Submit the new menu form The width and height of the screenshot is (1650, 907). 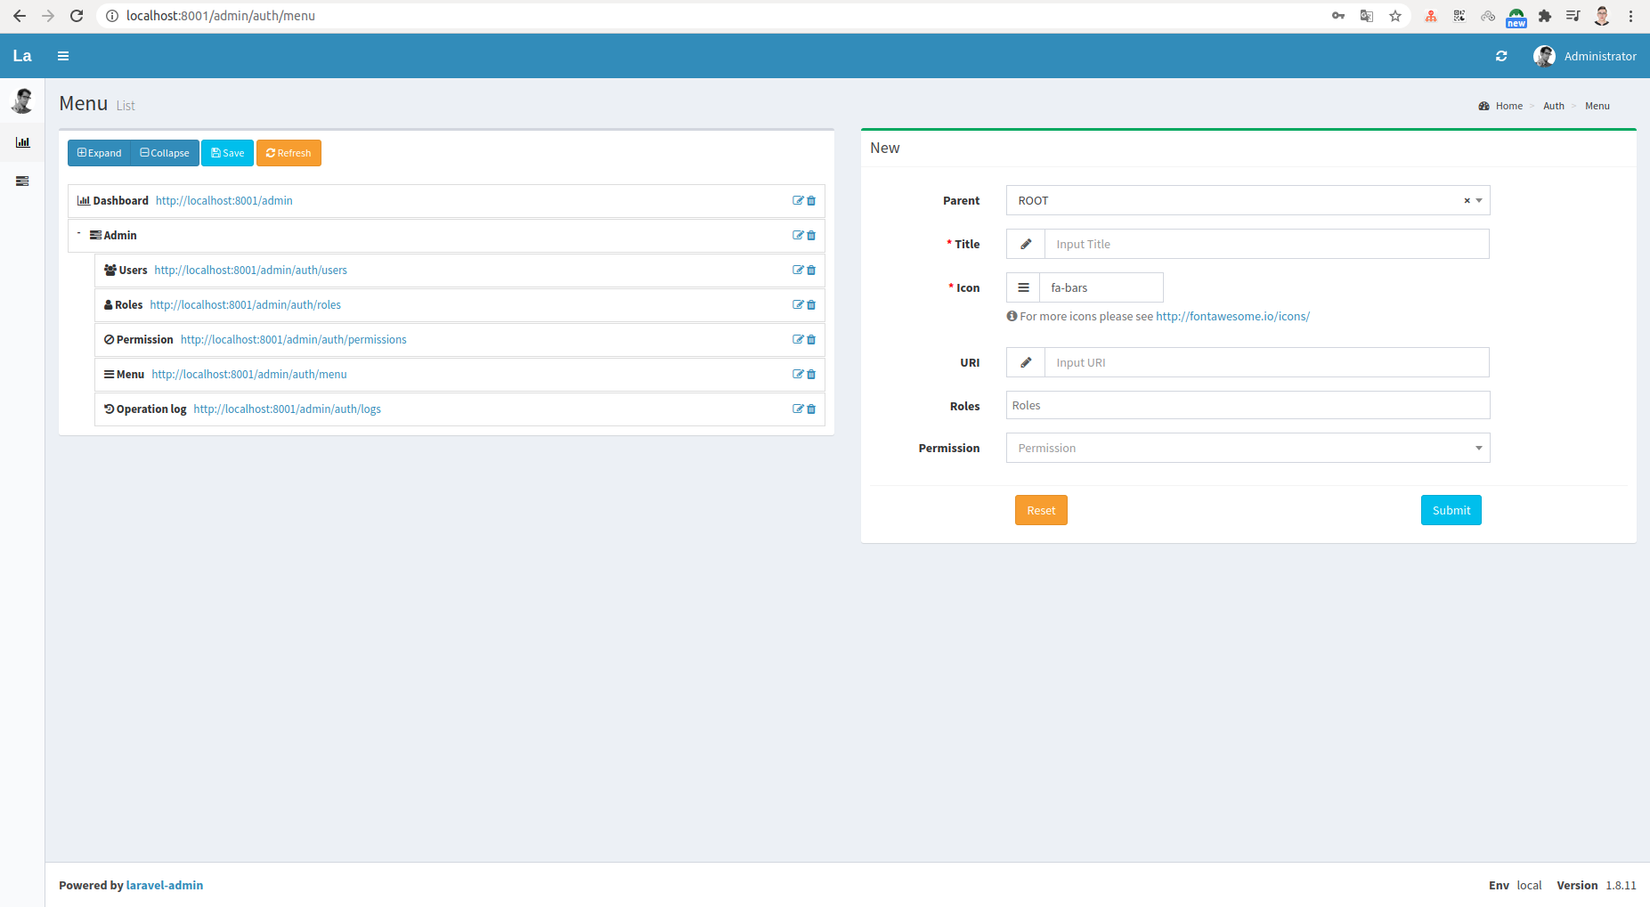coord(1451,510)
